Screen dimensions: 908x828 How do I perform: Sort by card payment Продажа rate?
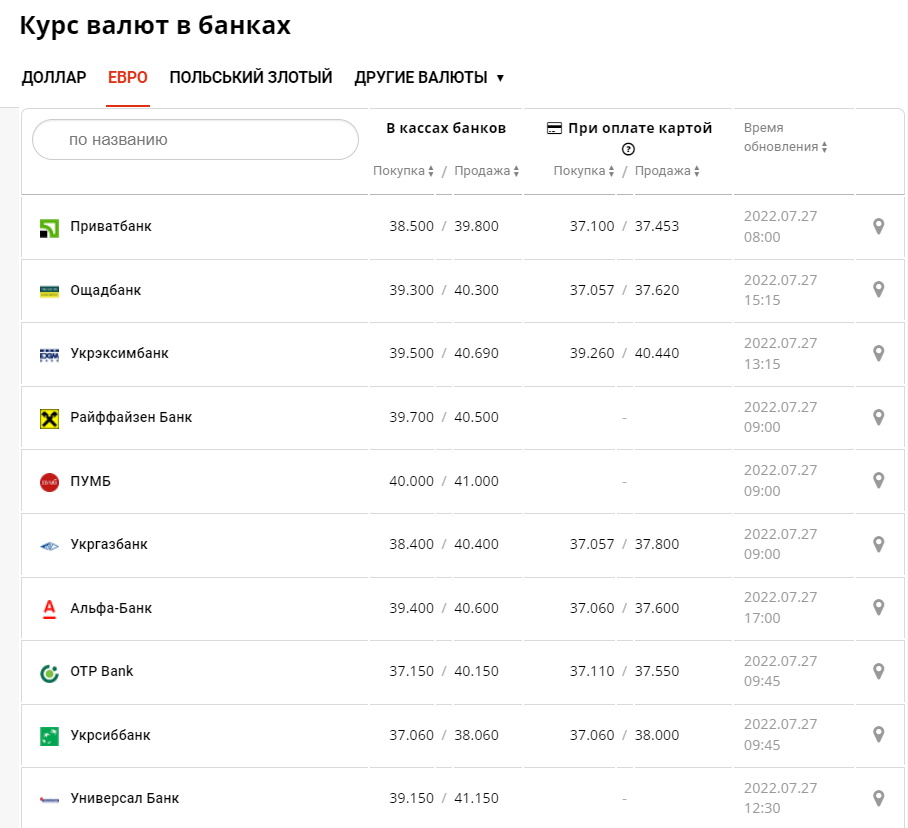[667, 171]
